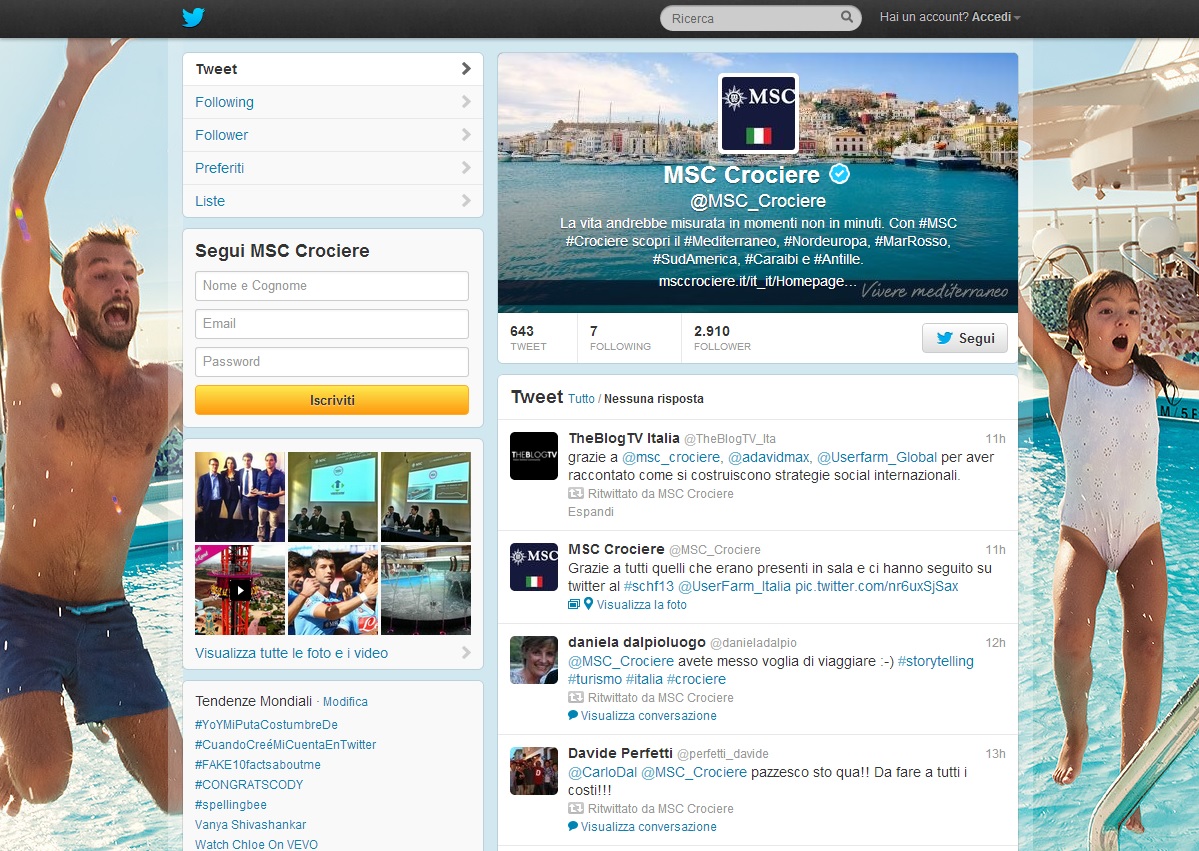Switch to Nessuna risposta filter

tap(654, 398)
